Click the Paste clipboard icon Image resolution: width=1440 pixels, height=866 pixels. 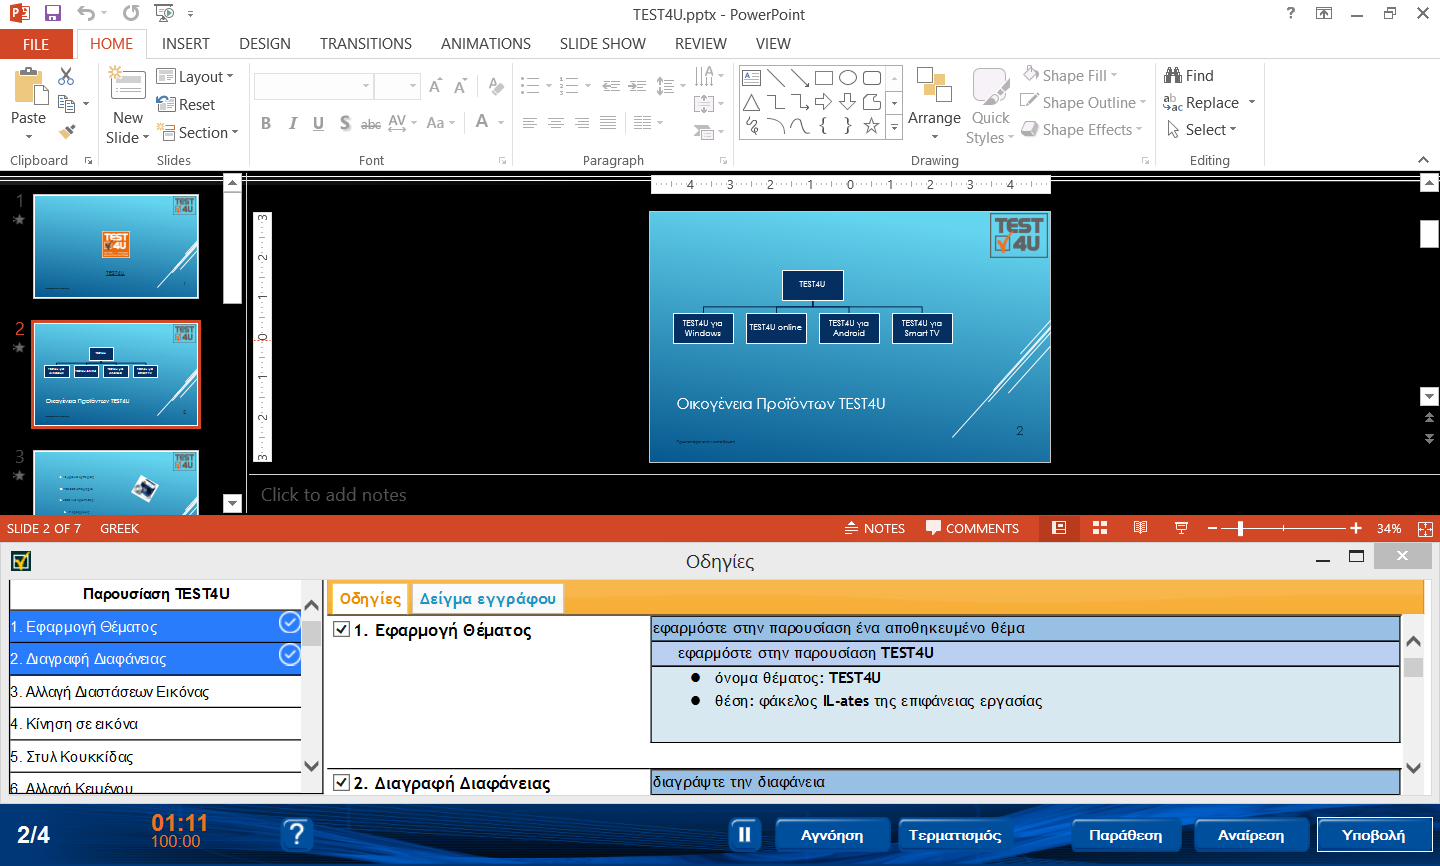28,88
